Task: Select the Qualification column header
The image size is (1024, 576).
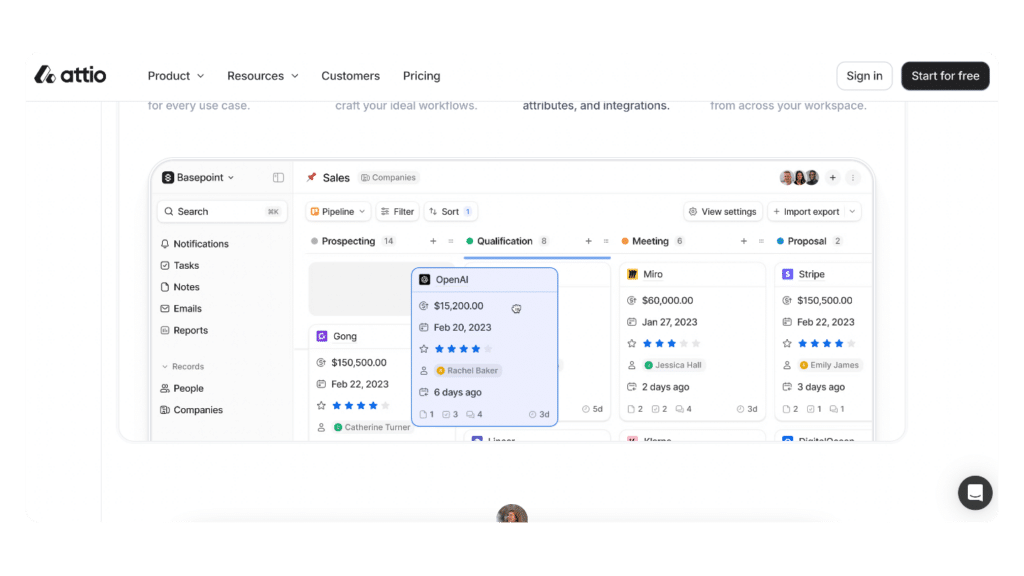Action: (507, 241)
